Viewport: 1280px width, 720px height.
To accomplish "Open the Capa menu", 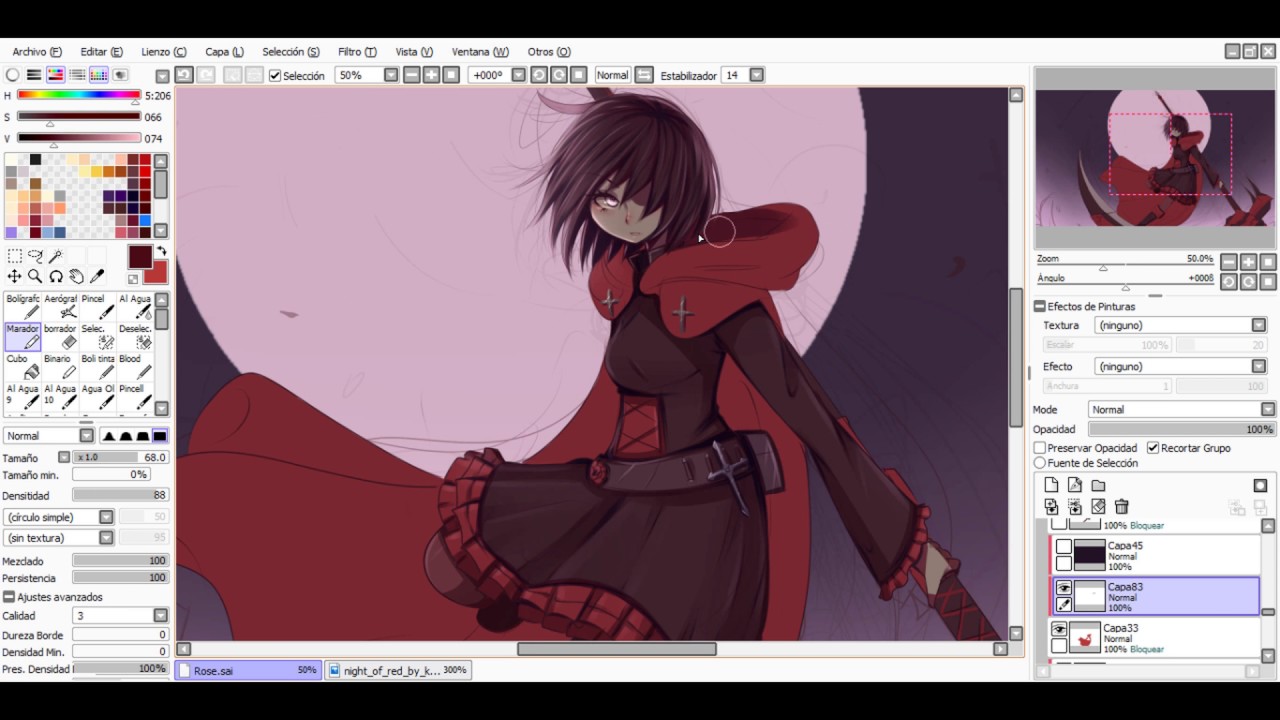I will (224, 52).
